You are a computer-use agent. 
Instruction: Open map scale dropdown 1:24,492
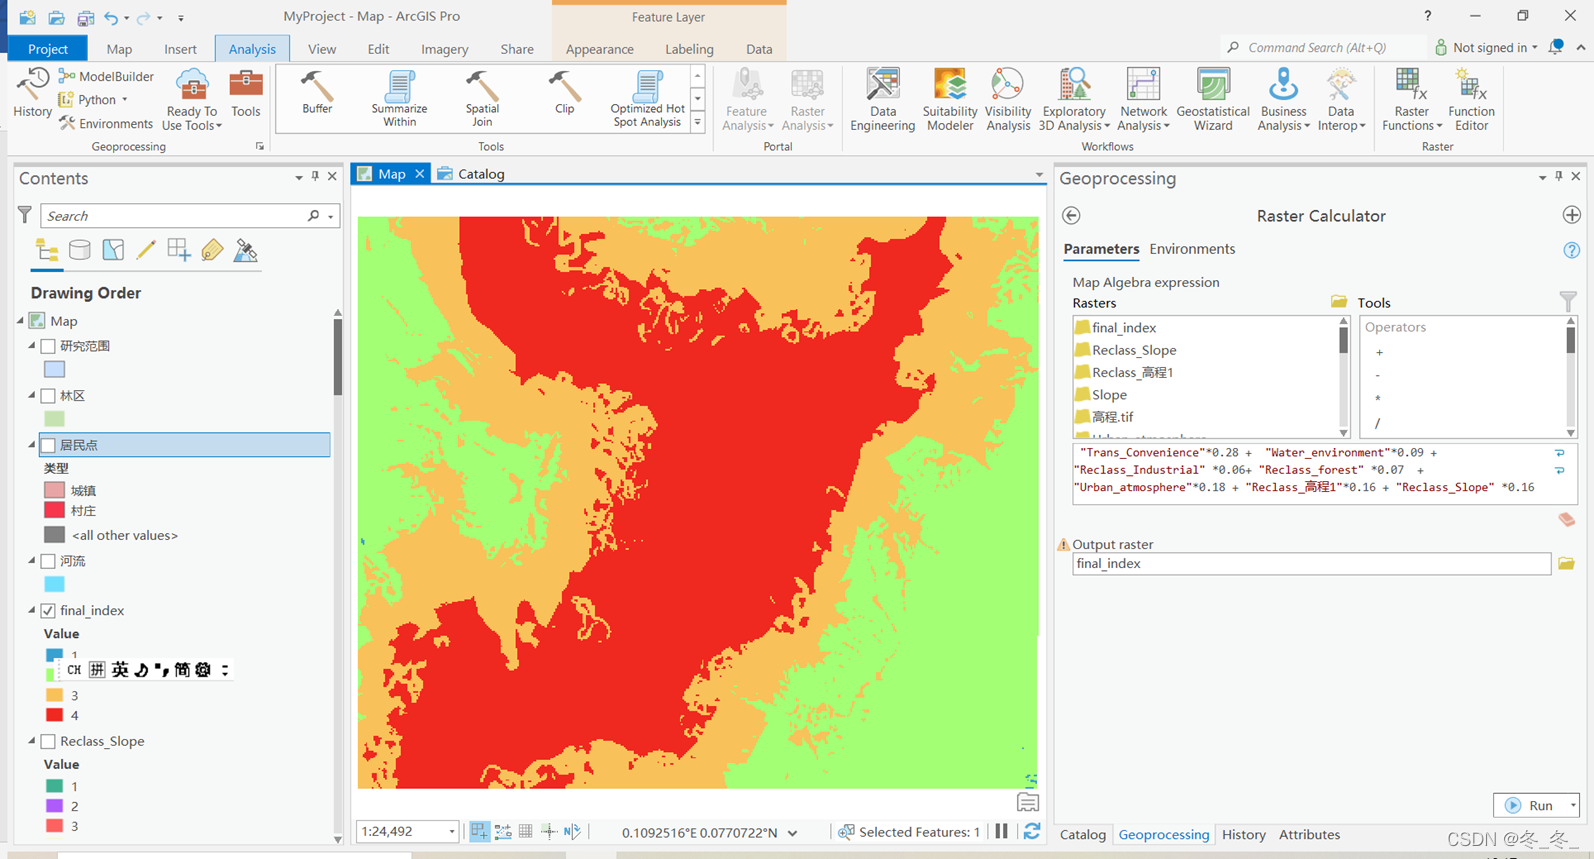[x=452, y=832]
